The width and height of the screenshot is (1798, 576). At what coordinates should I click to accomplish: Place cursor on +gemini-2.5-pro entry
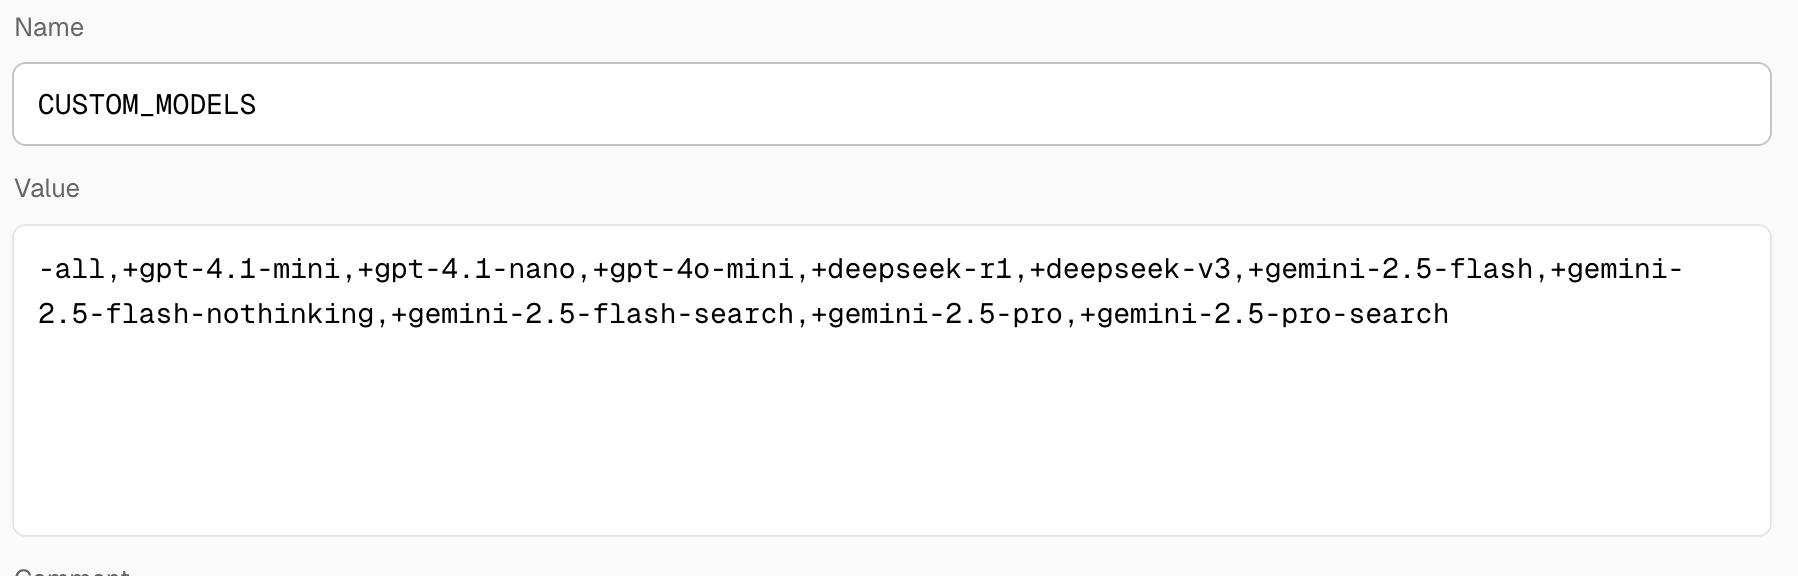click(937, 314)
